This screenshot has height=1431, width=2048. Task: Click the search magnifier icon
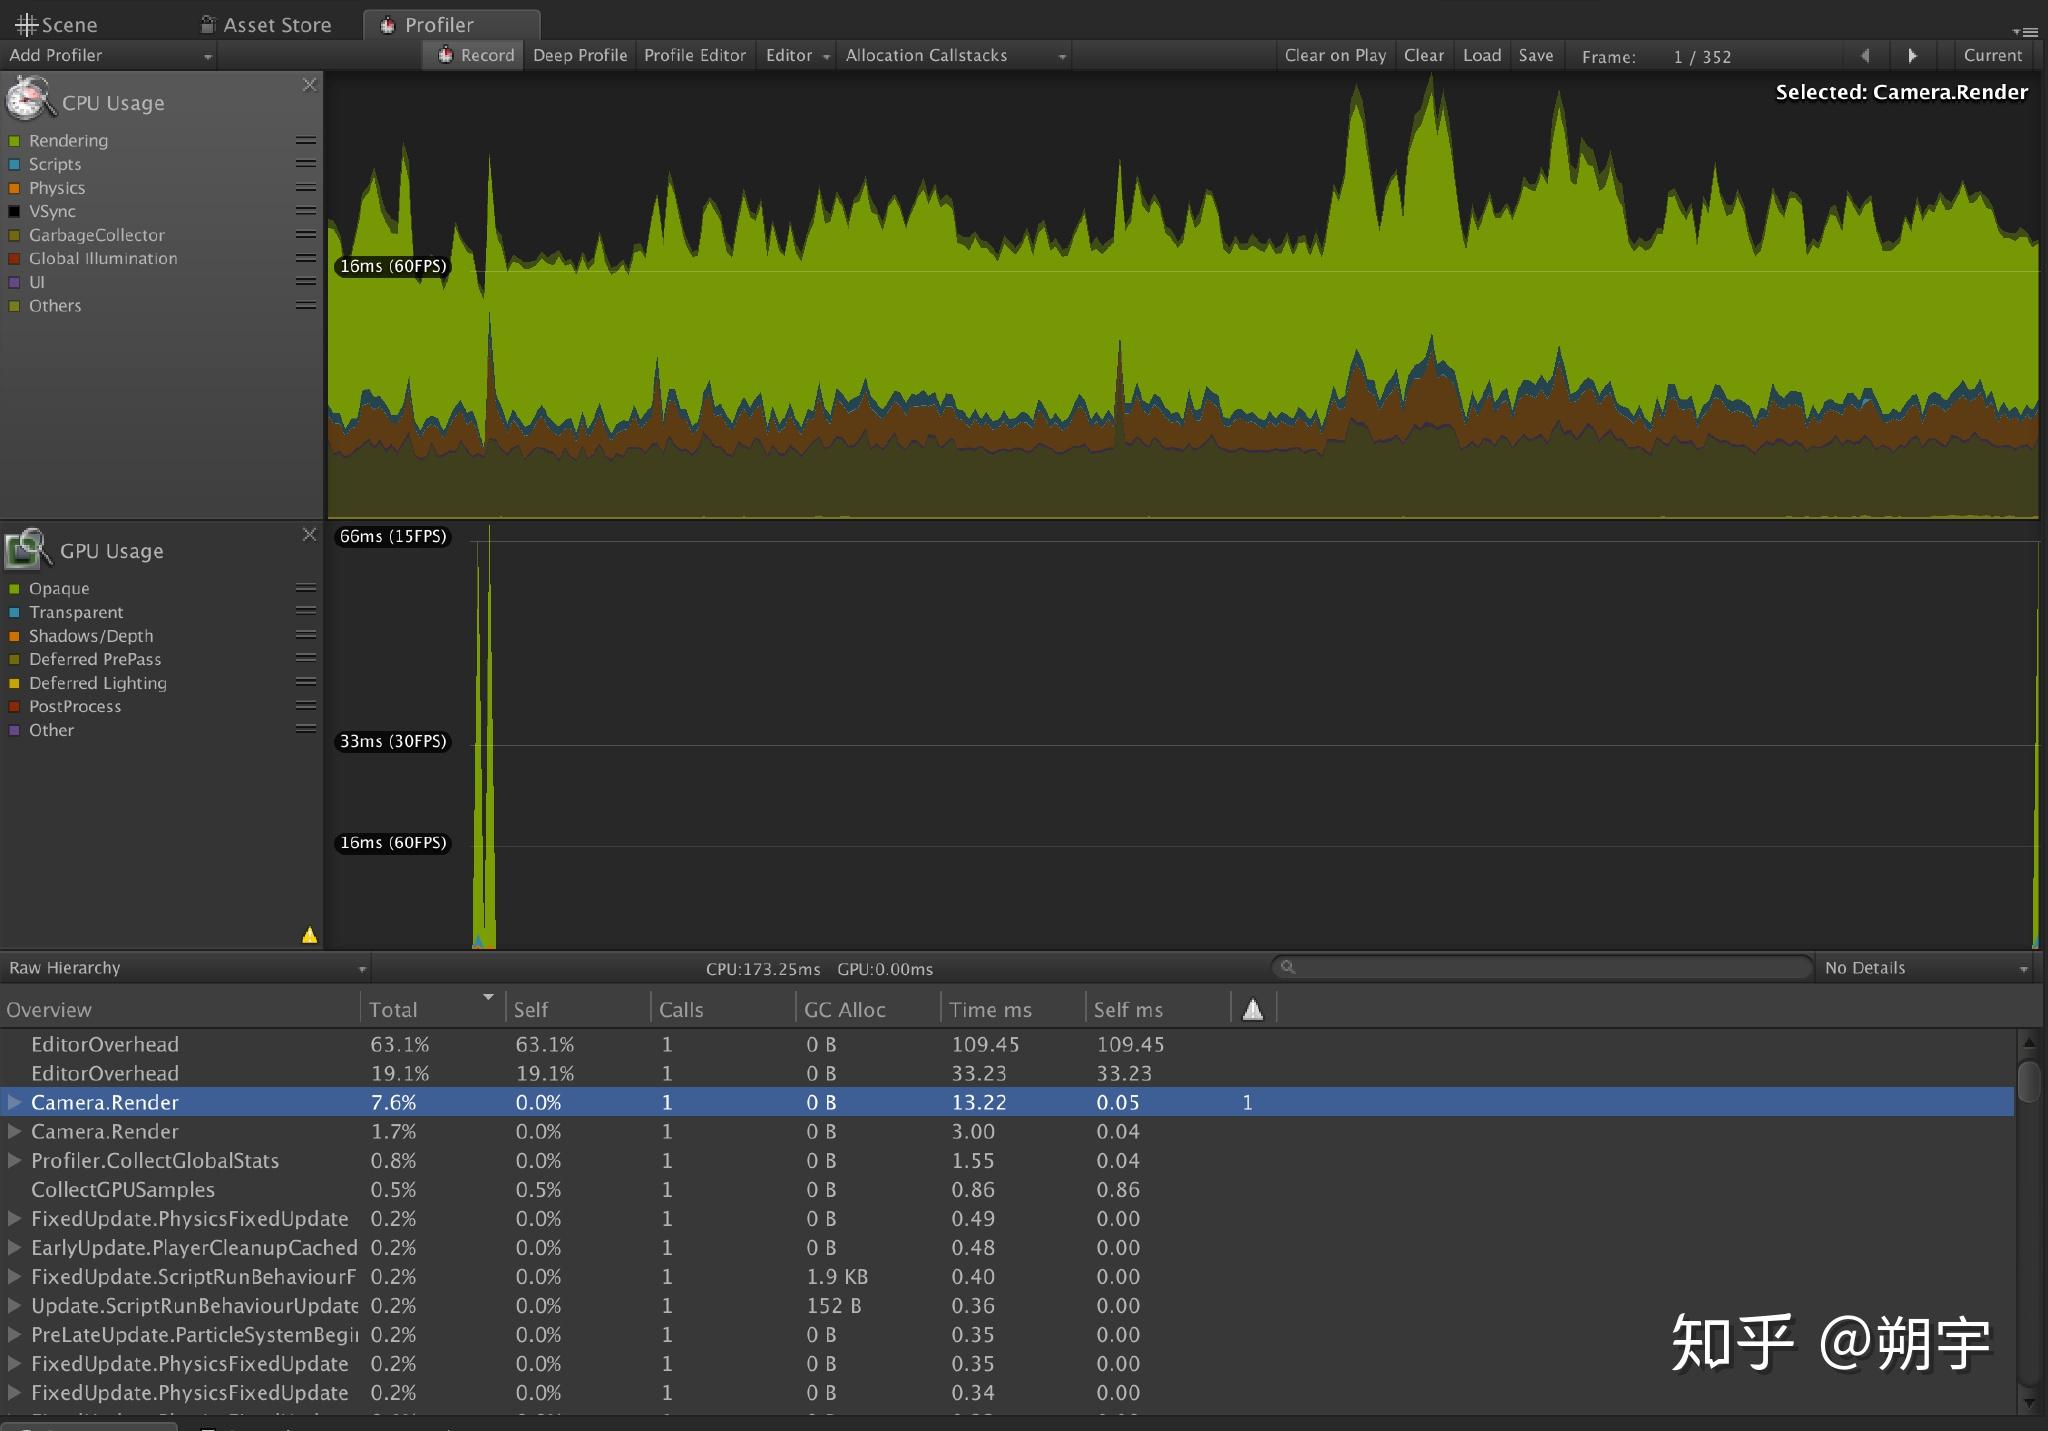click(1288, 967)
